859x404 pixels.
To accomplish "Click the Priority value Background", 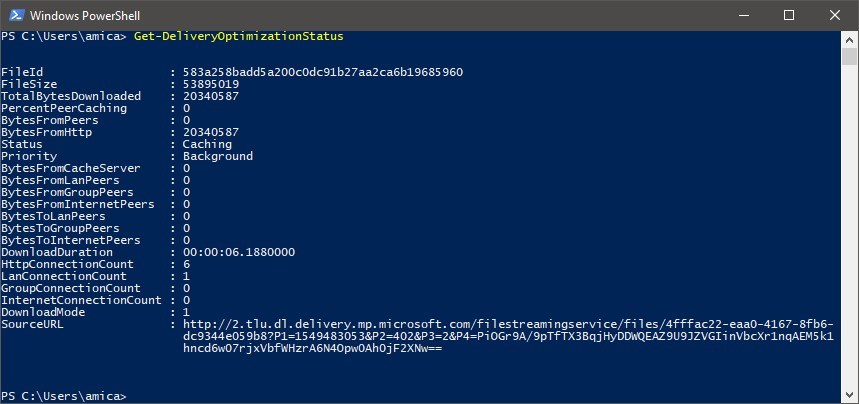I will click(218, 156).
